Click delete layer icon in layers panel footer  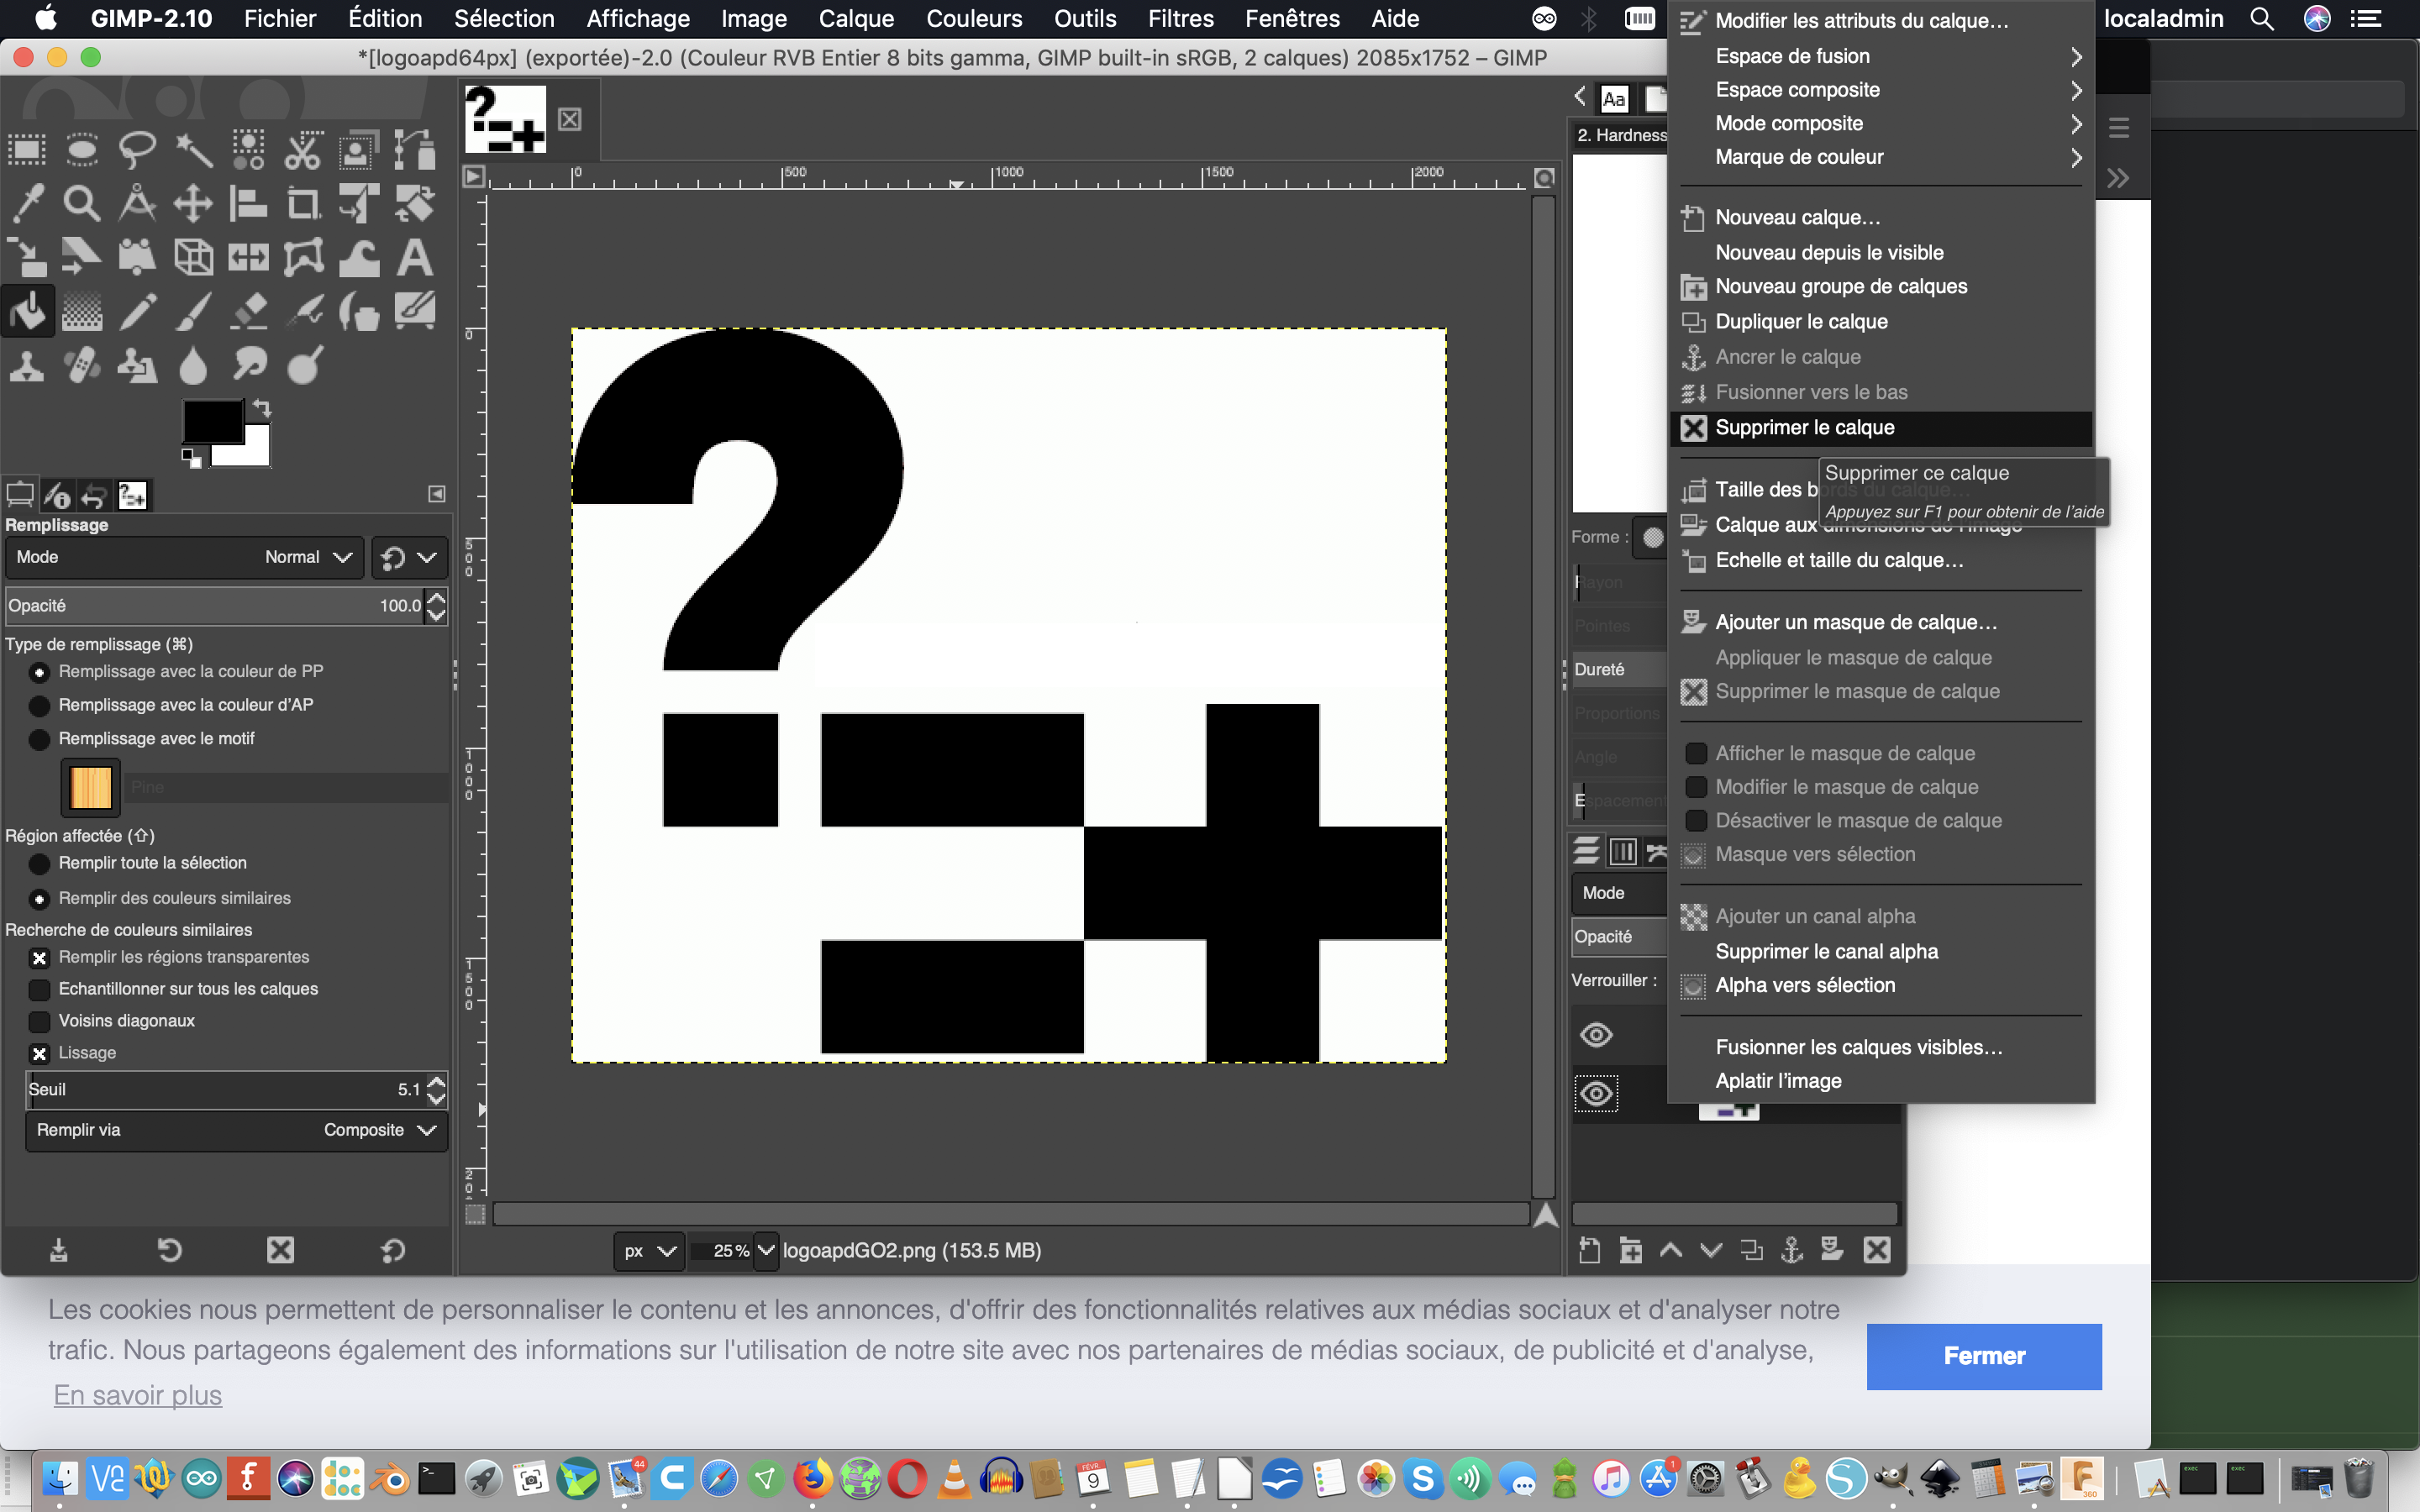pyautogui.click(x=1877, y=1250)
